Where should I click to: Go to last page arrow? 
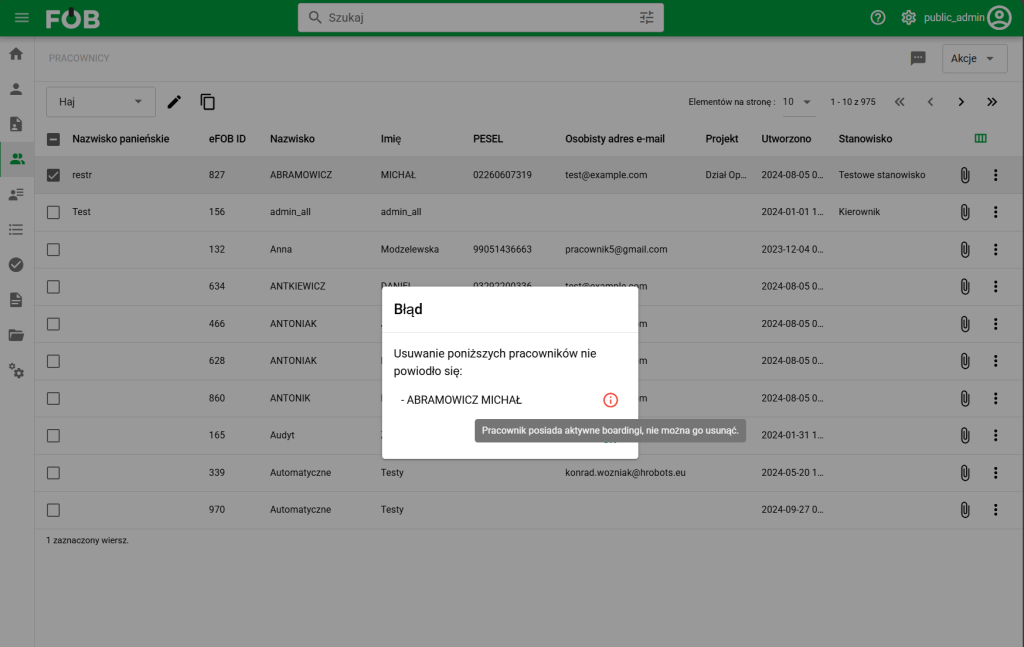(x=991, y=102)
